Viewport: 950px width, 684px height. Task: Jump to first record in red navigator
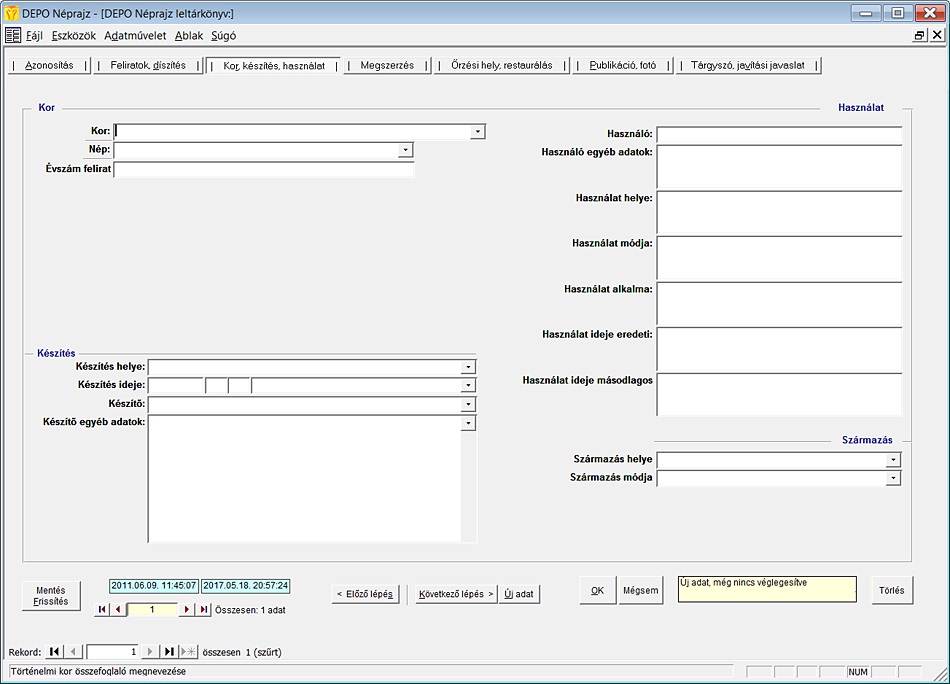point(102,609)
